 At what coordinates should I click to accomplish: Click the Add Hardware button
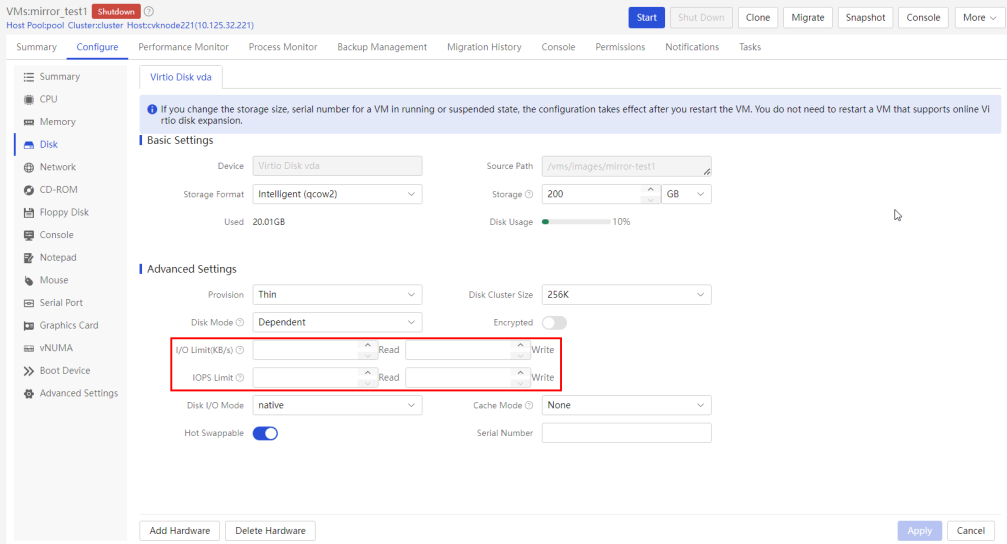coord(180,531)
